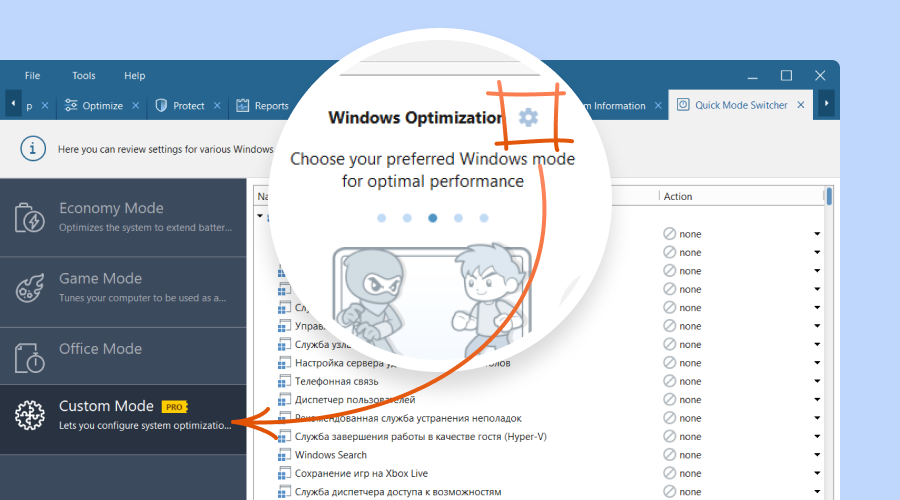Close the Optimize tab
900x500 pixels.
135,106
